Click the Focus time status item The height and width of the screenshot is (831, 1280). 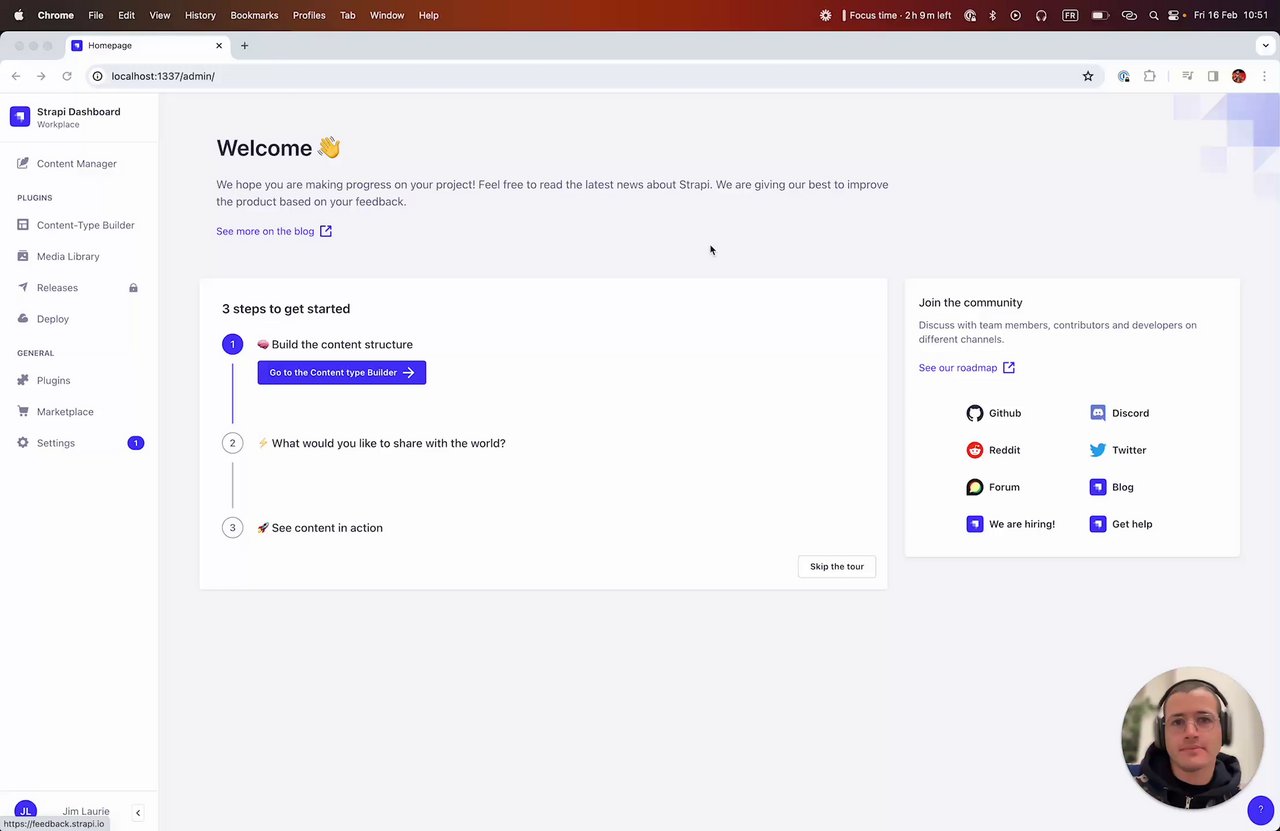[896, 15]
